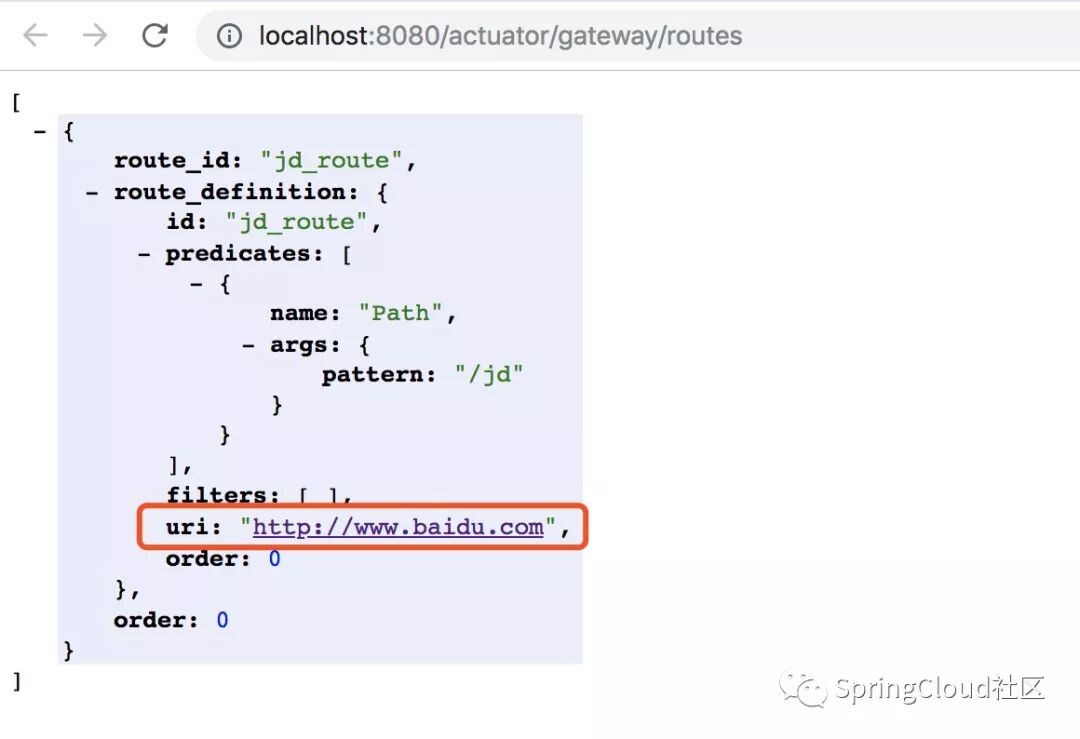1080x739 pixels.
Task: Collapse the top-level route object
Action: (x=40, y=131)
